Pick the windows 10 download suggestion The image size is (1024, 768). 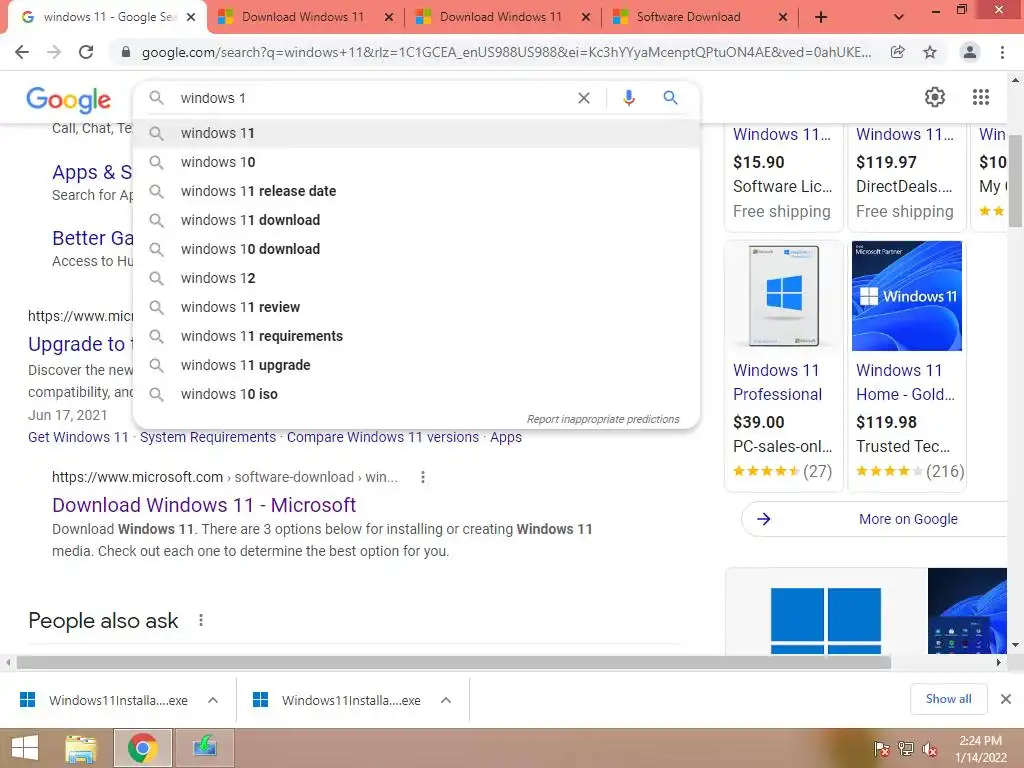(417, 249)
